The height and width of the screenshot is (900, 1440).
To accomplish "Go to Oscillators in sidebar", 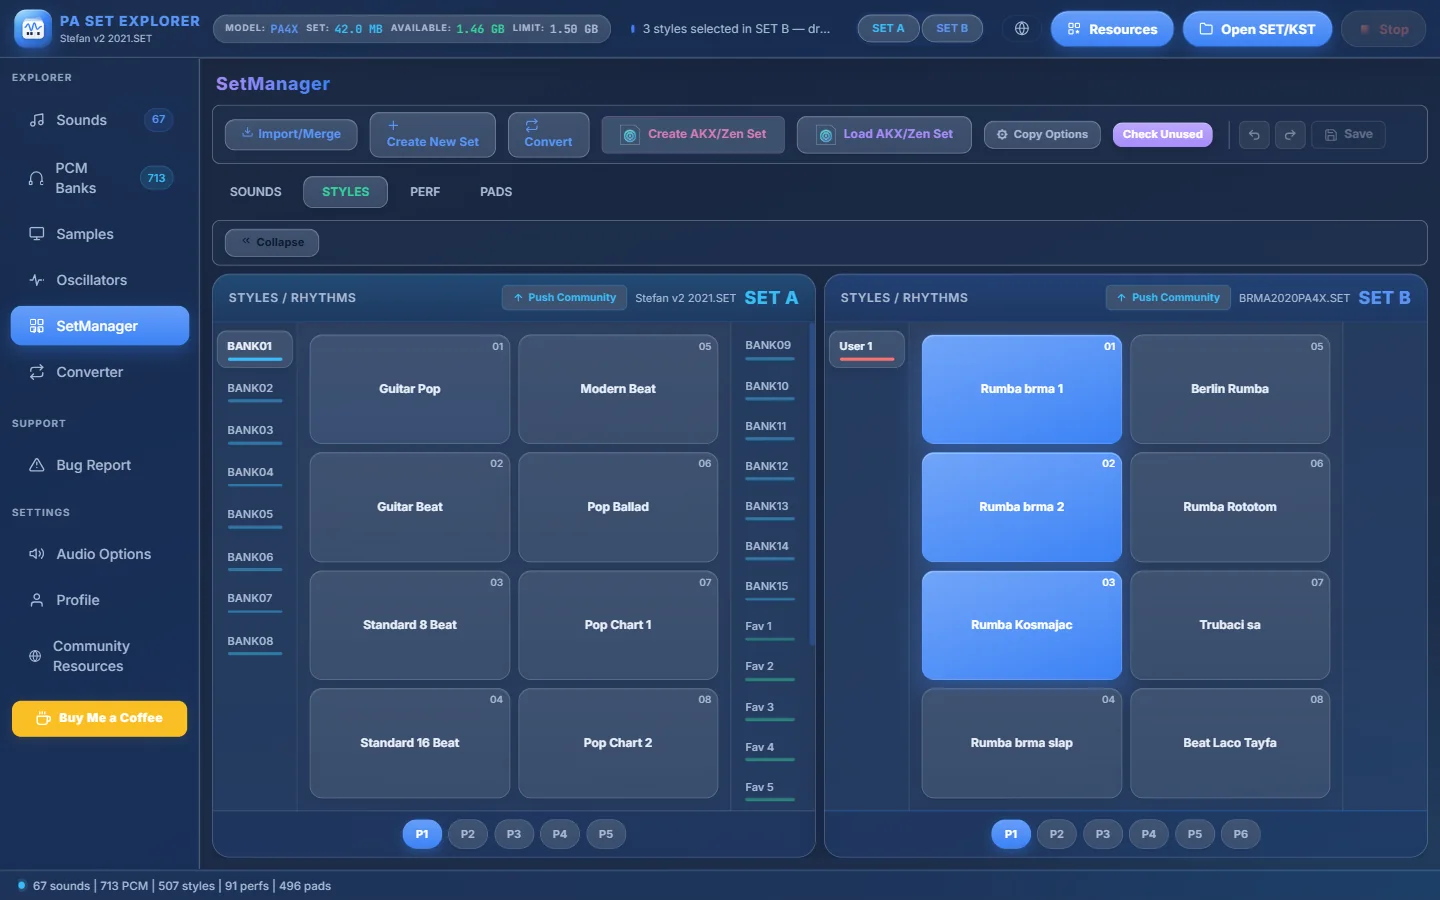I will pos(100,280).
